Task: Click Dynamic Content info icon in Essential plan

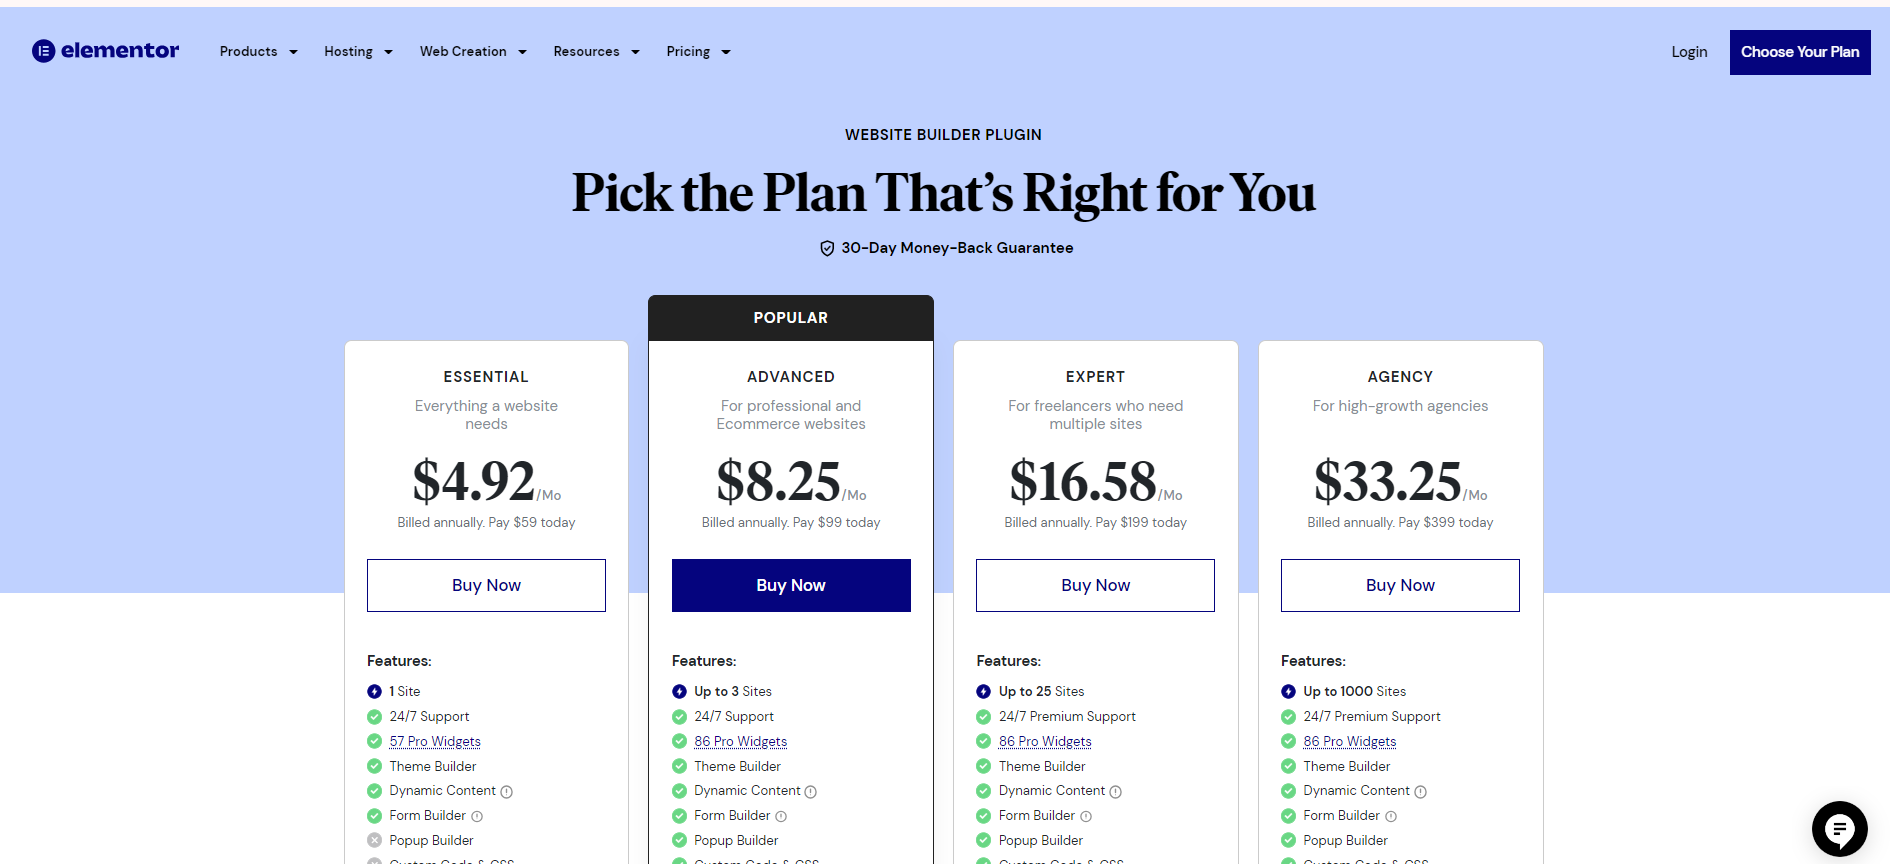Action: point(507,792)
